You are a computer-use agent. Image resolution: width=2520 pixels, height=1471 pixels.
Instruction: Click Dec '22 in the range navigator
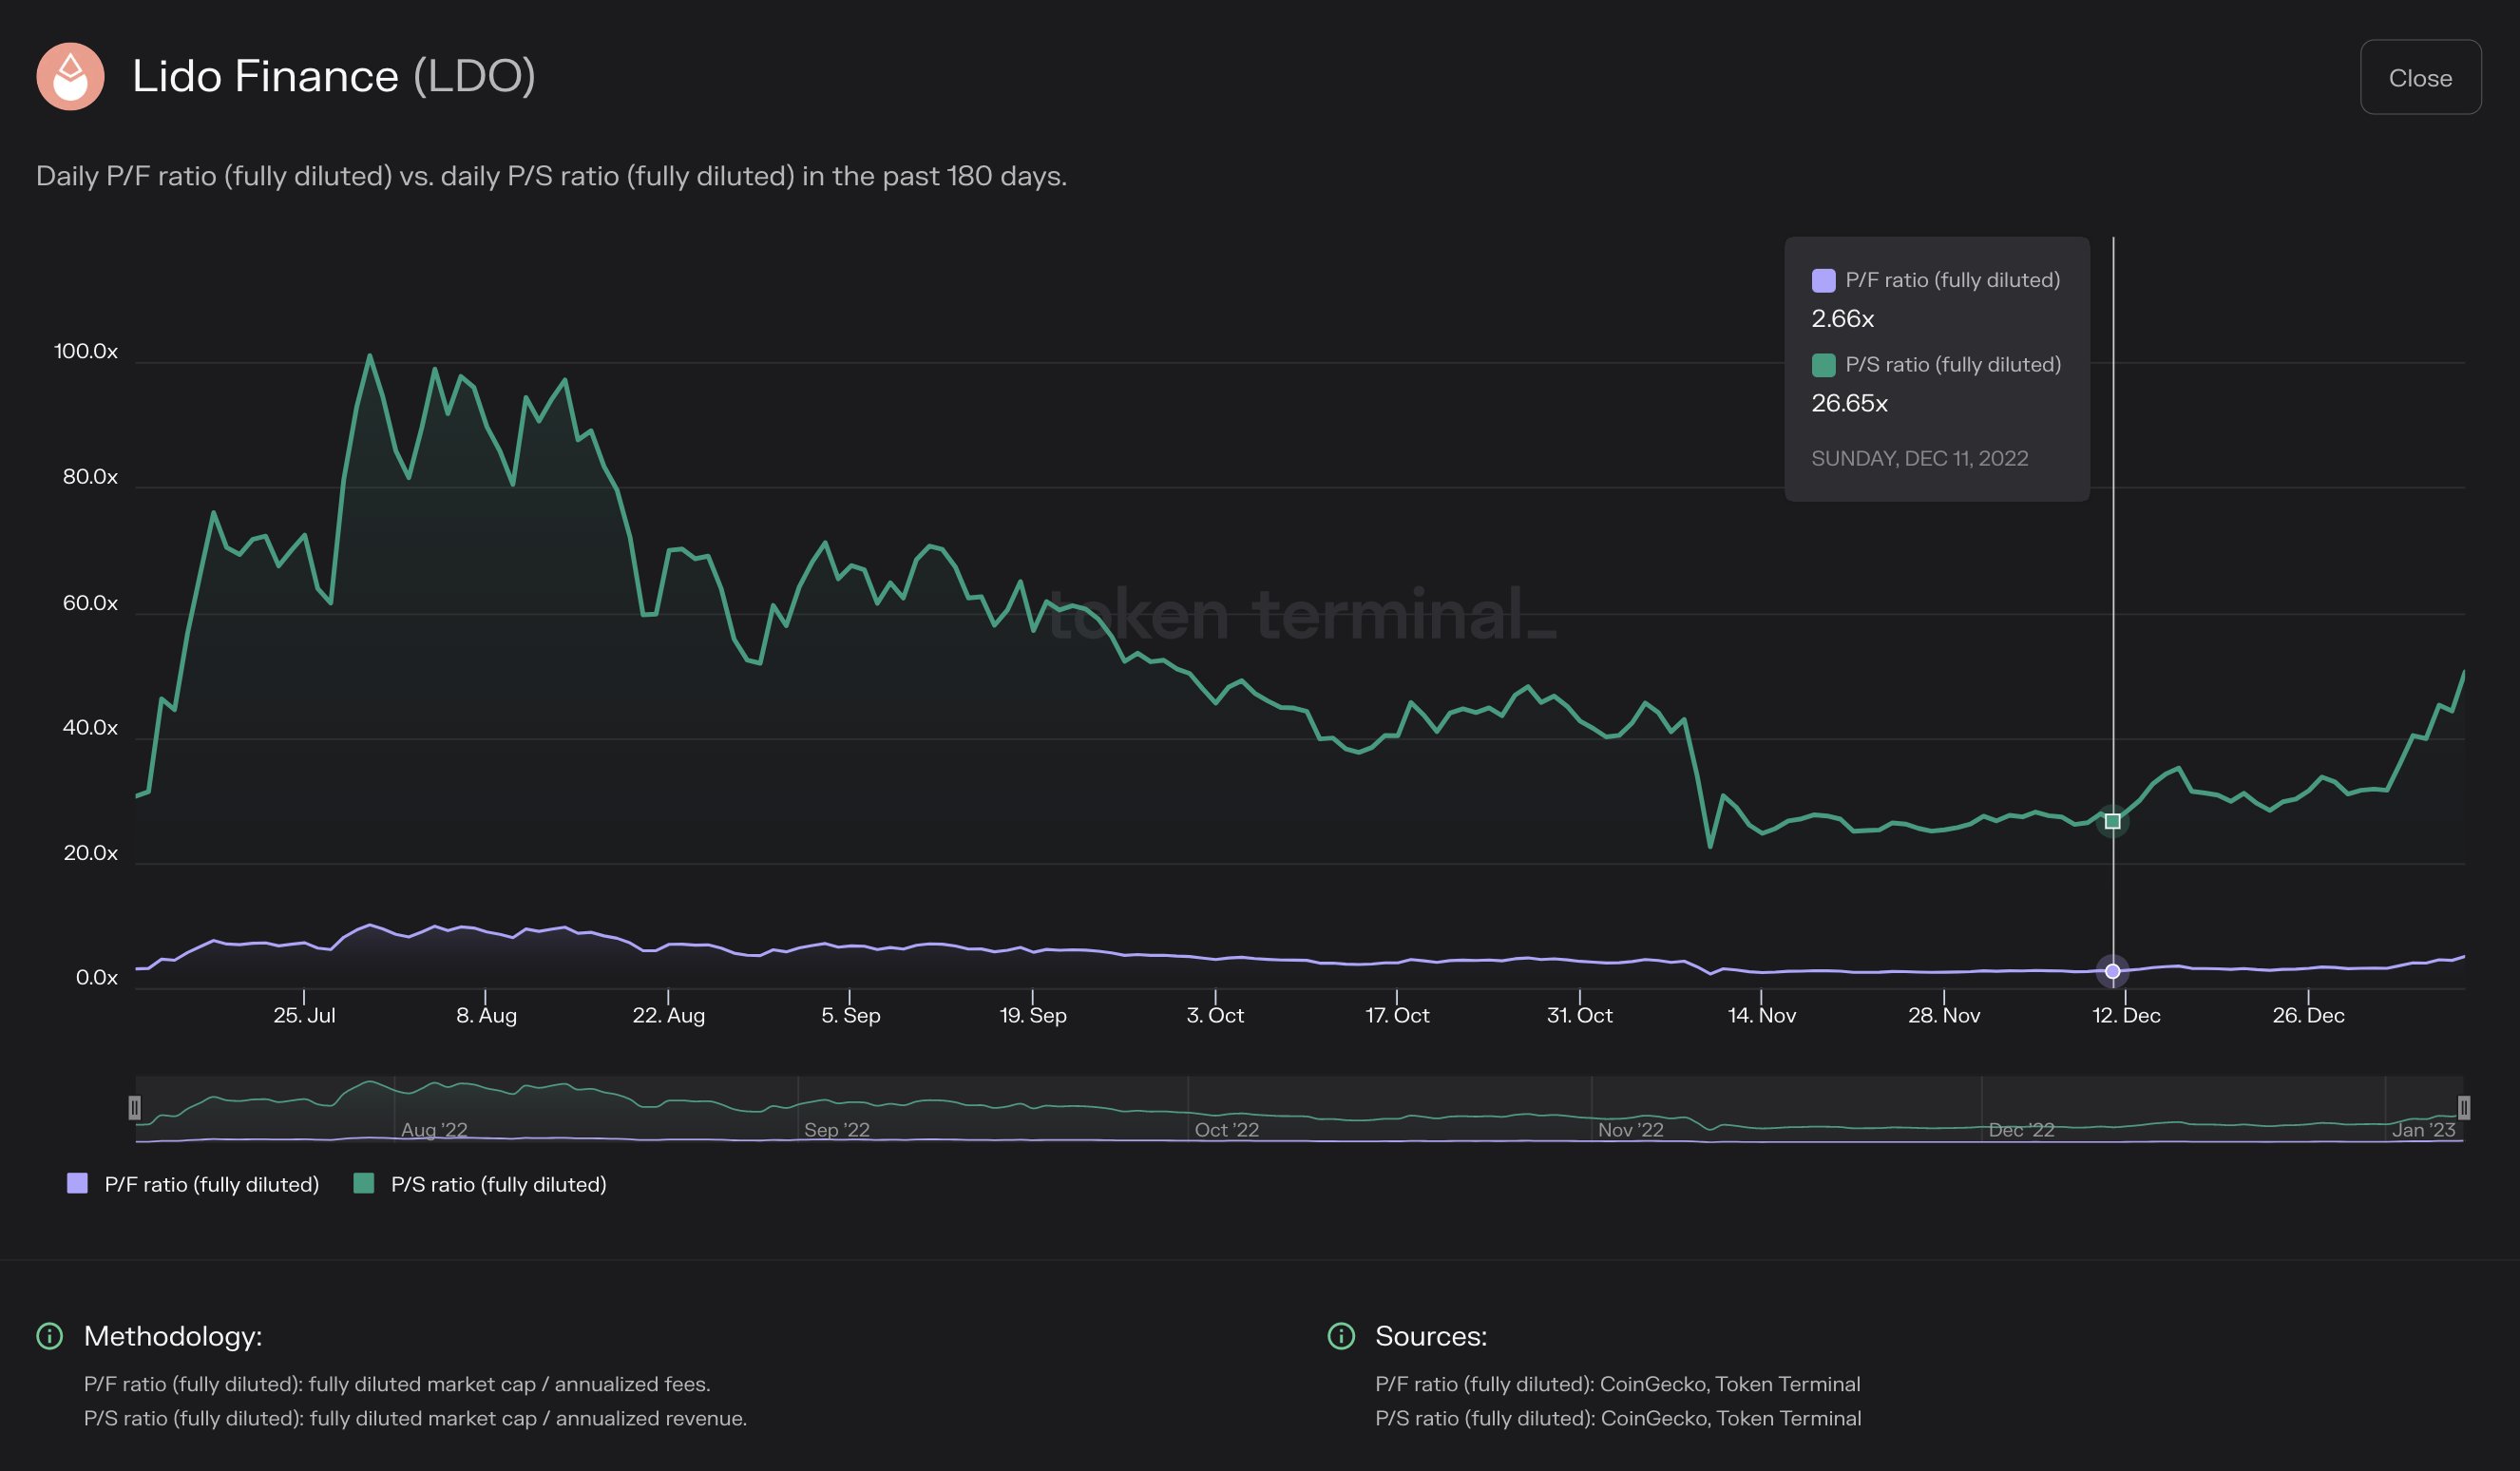point(2021,1130)
